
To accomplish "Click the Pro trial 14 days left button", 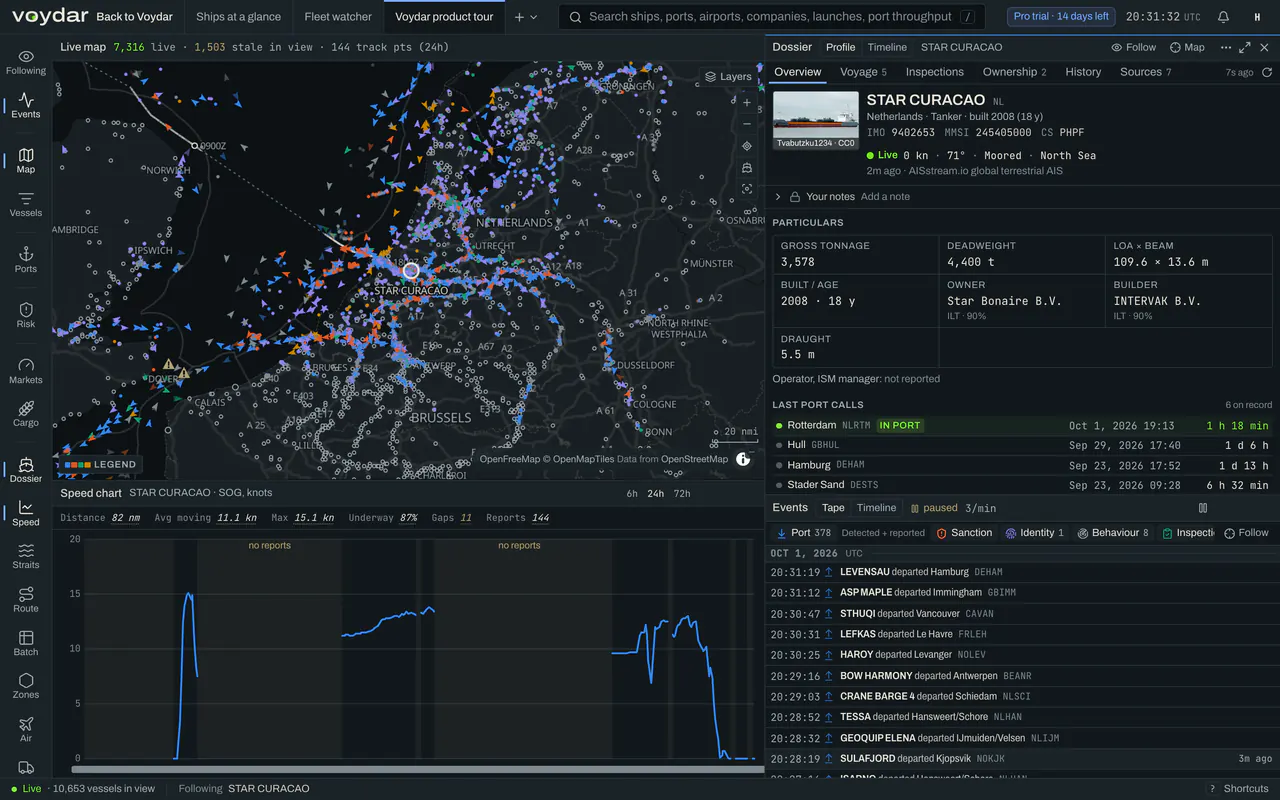I will coord(1061,17).
